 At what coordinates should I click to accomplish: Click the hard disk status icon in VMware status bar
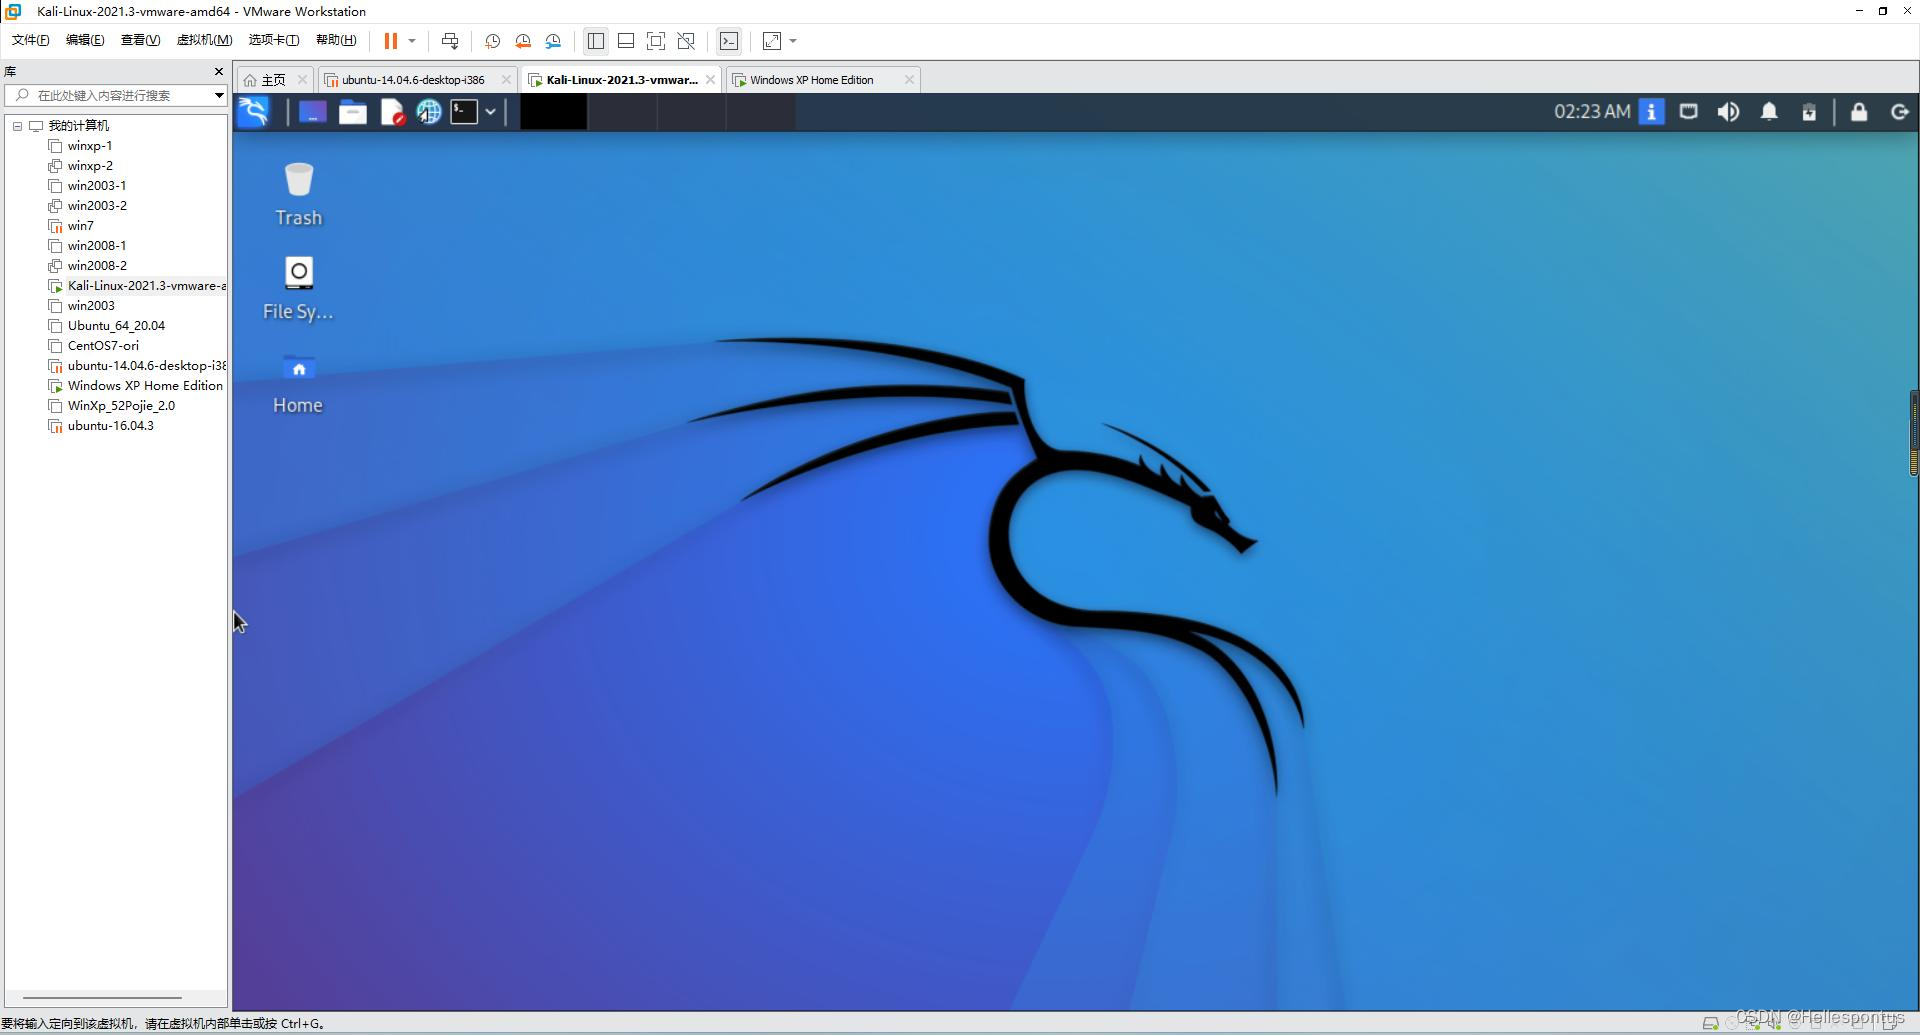tap(1710, 1023)
